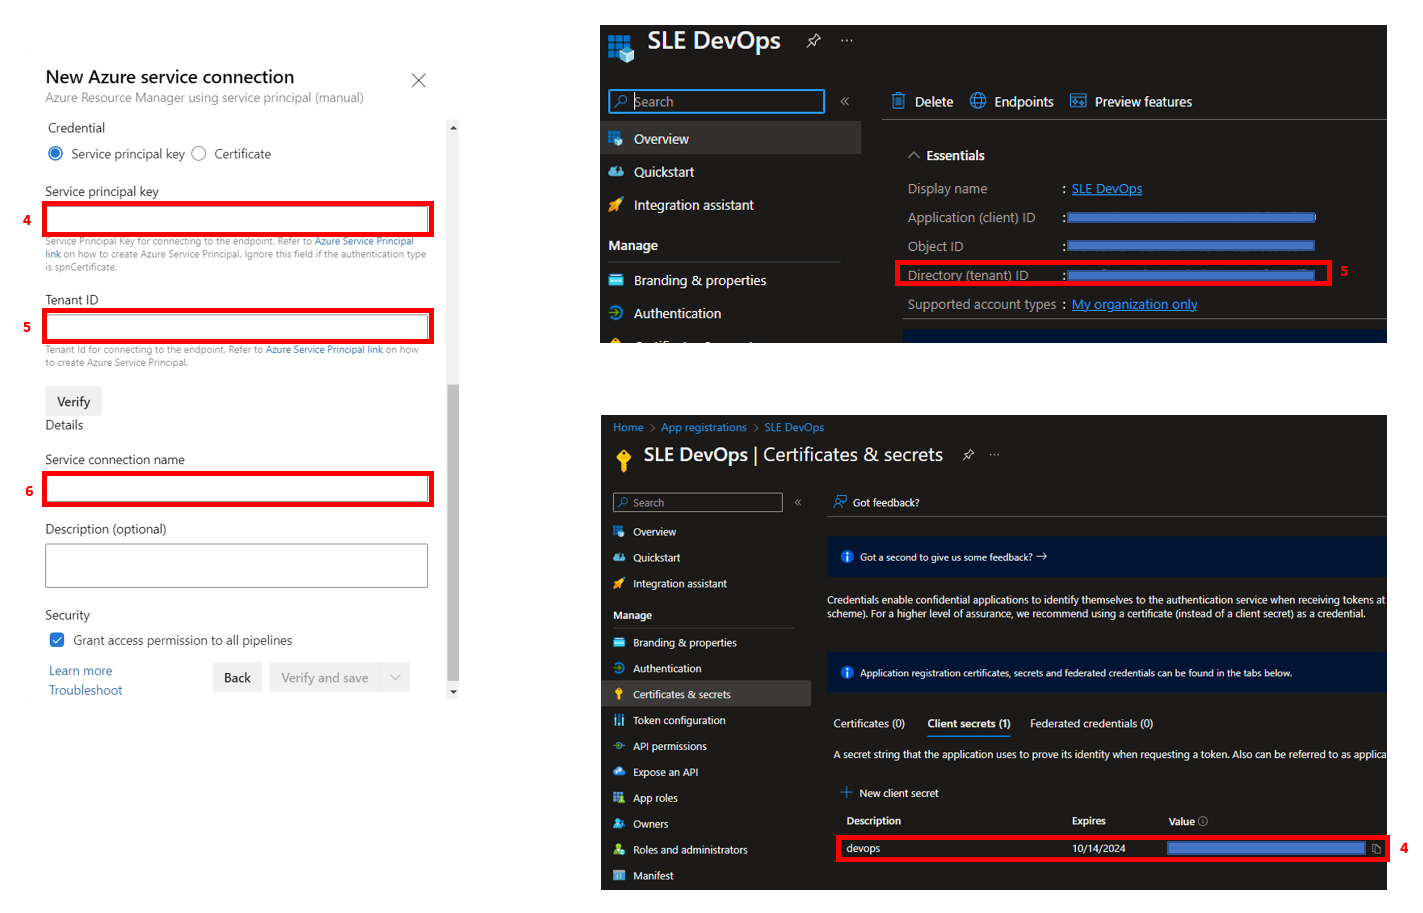Click the dialog's vertical scrollbar thumb
Viewport: 1423px width, 913px height.
[453, 532]
